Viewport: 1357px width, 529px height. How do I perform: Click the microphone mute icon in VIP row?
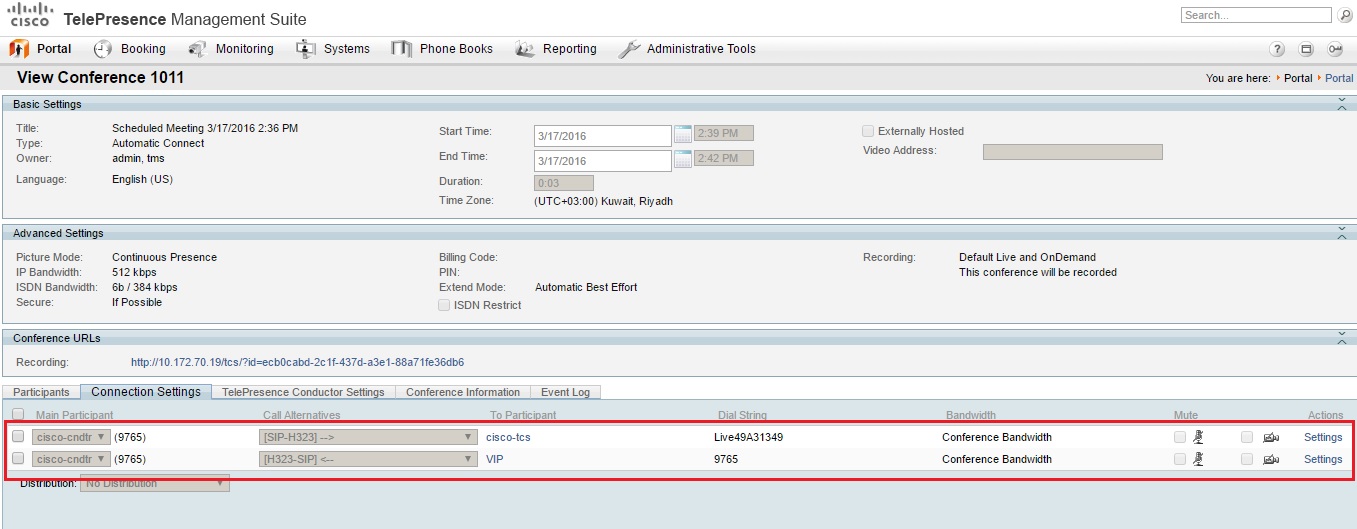1198,459
